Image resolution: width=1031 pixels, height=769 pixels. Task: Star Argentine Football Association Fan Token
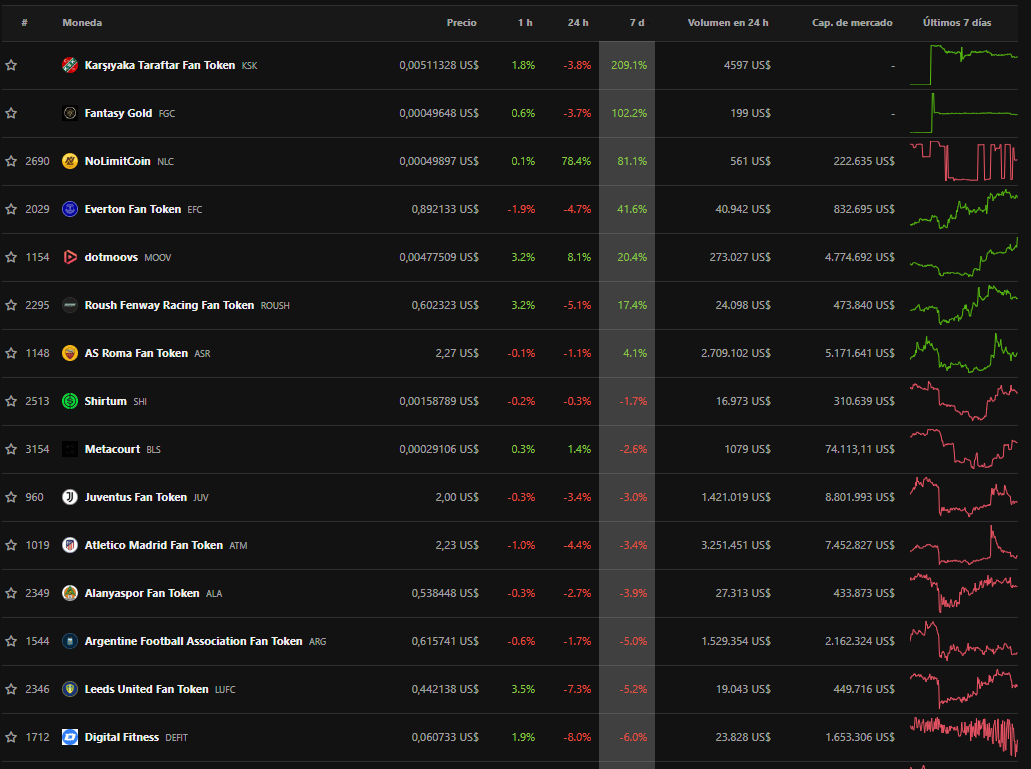11,641
